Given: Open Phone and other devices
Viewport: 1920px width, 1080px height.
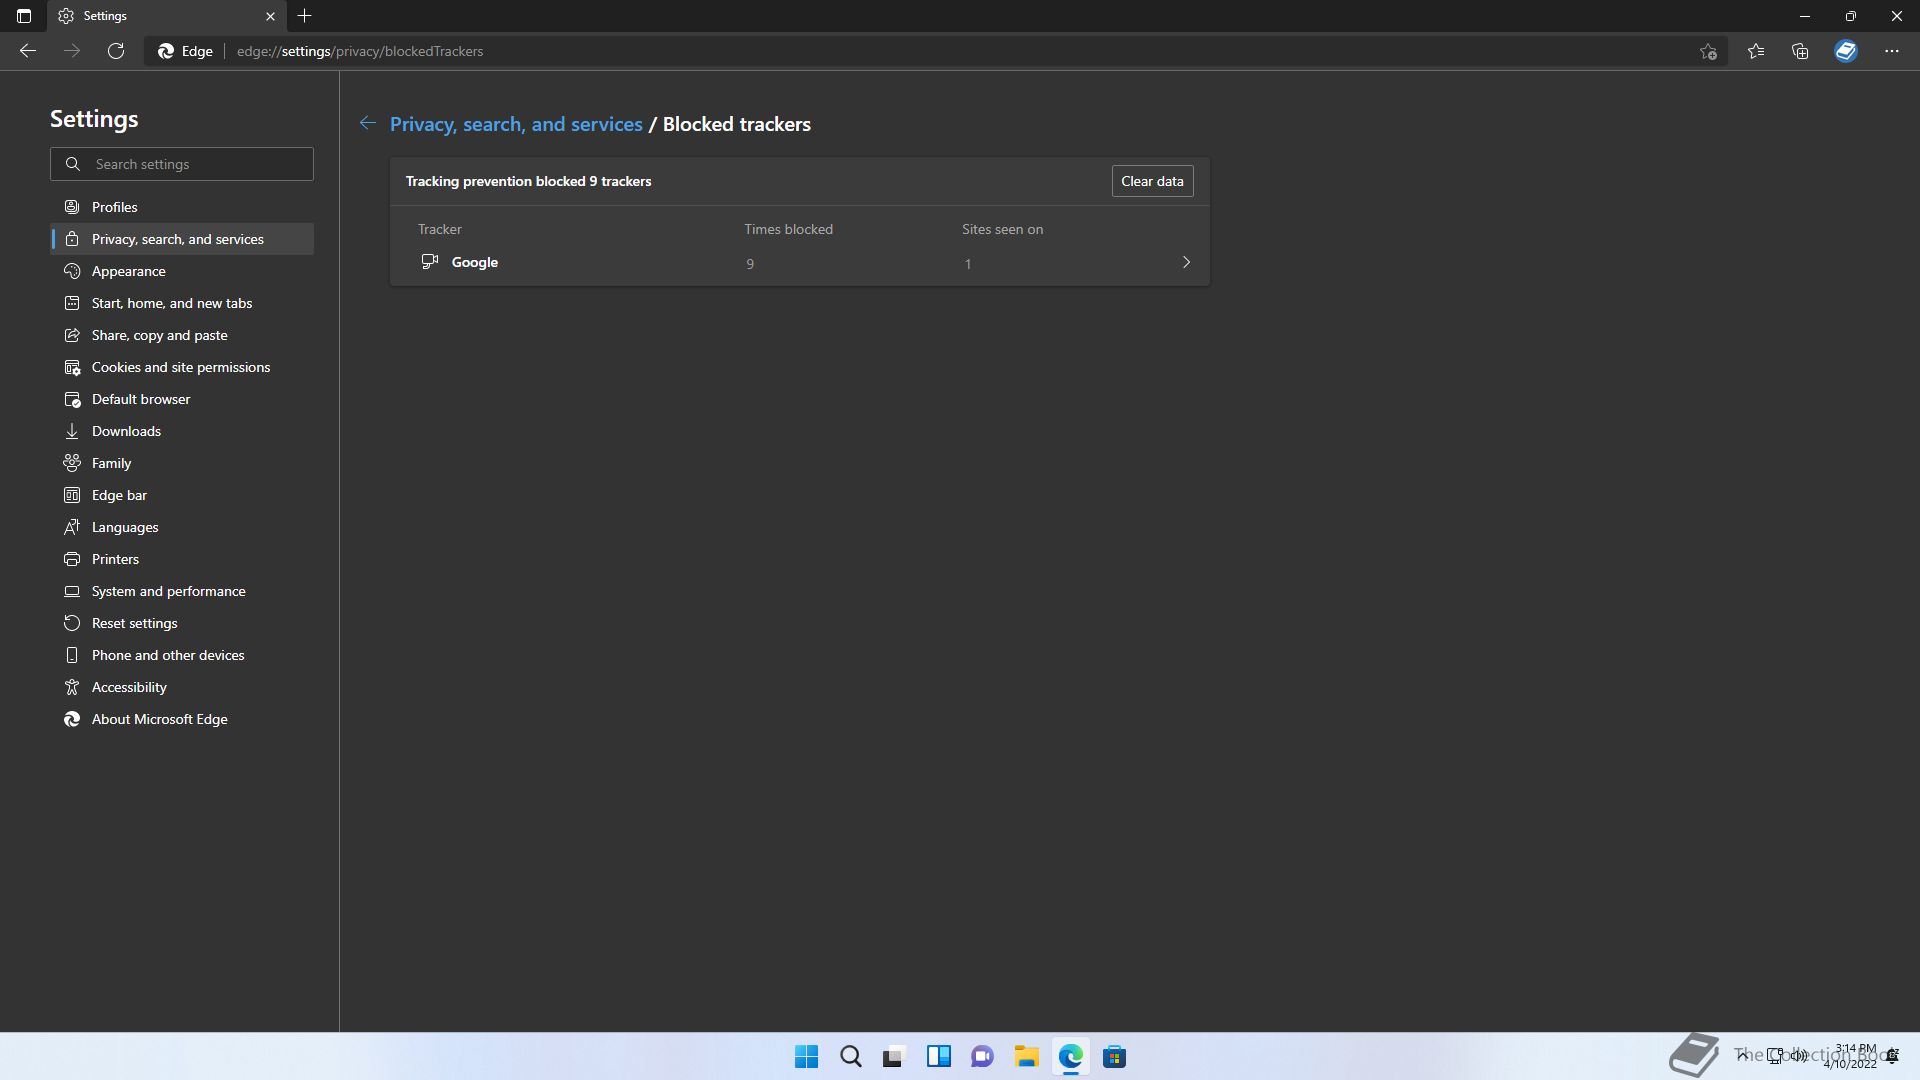Looking at the screenshot, I should coord(182,655).
